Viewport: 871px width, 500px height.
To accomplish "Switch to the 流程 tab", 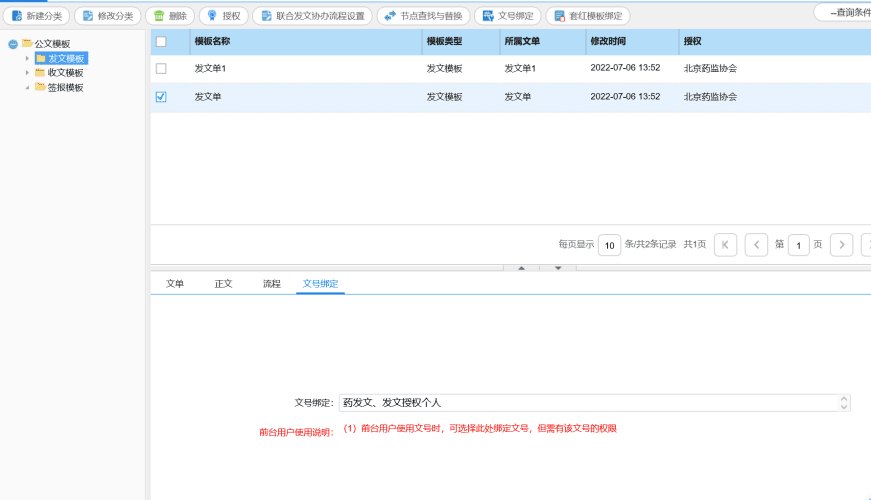I will (x=272, y=284).
